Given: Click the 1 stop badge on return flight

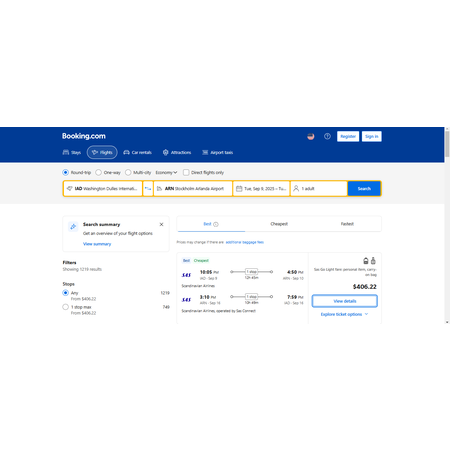Looking at the screenshot, I should pyautogui.click(x=251, y=297).
